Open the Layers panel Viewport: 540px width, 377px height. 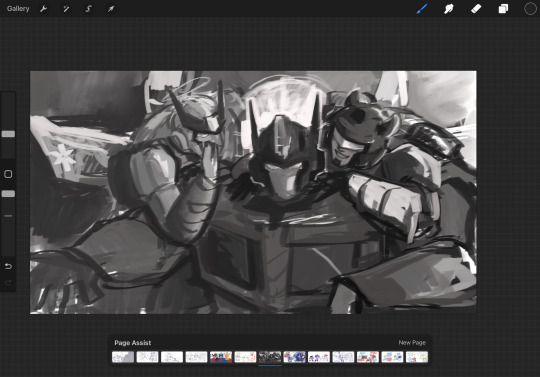pyautogui.click(x=503, y=9)
